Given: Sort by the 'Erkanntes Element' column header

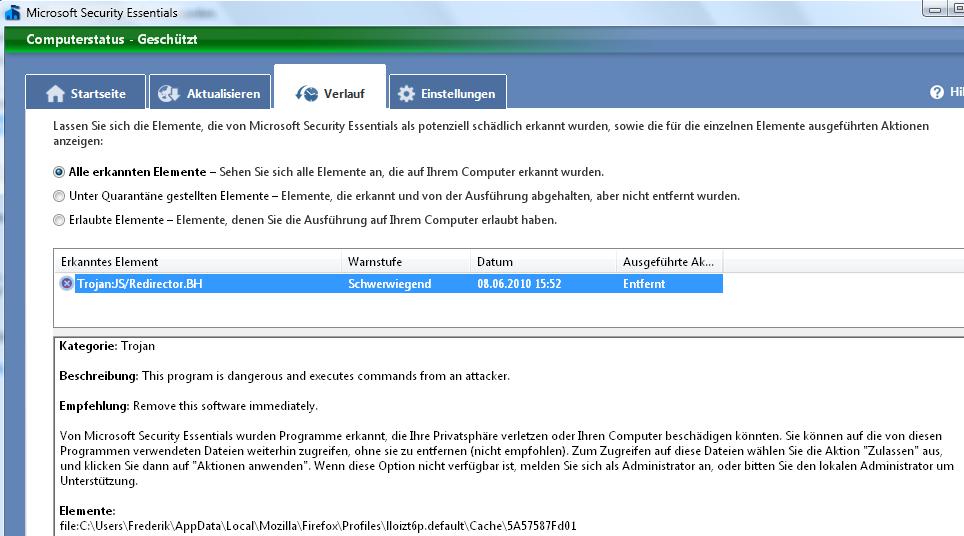Looking at the screenshot, I should click(x=197, y=262).
